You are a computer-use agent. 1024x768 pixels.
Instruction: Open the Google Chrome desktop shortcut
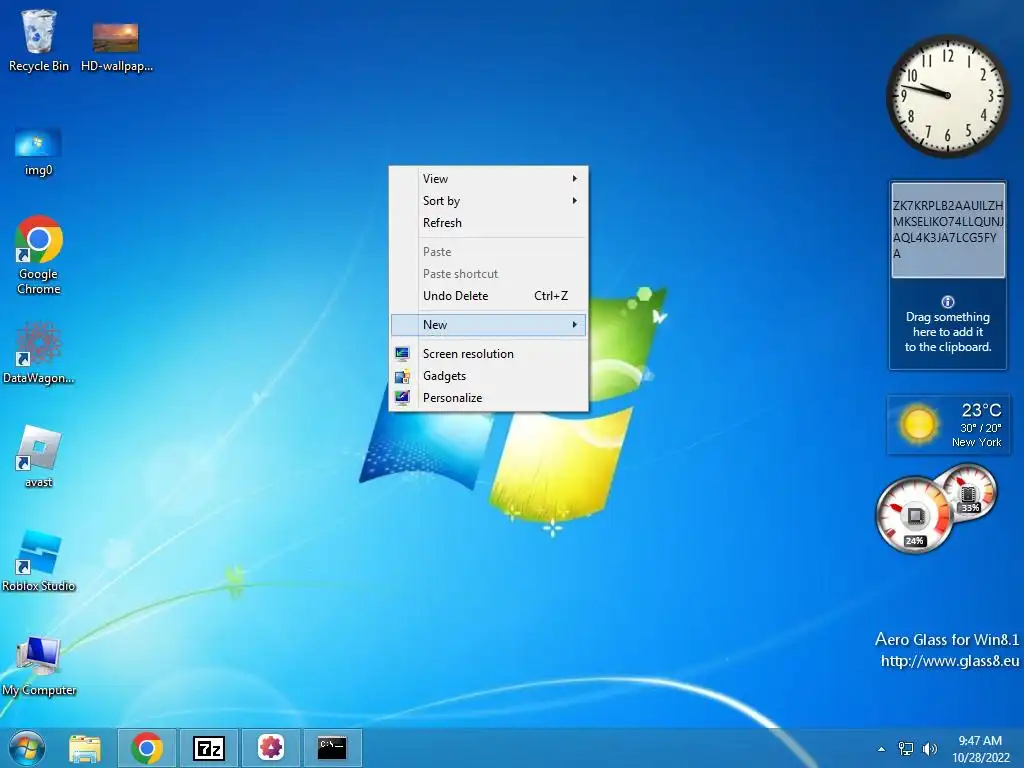coord(39,255)
